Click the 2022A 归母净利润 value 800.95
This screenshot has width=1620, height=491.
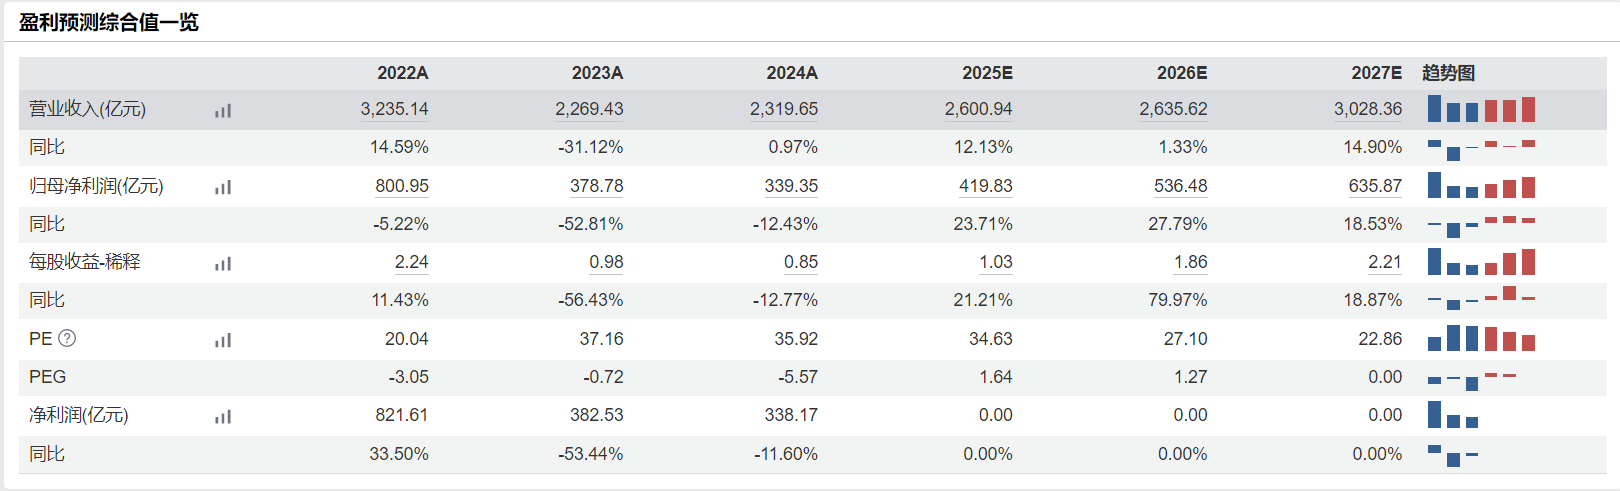402,186
